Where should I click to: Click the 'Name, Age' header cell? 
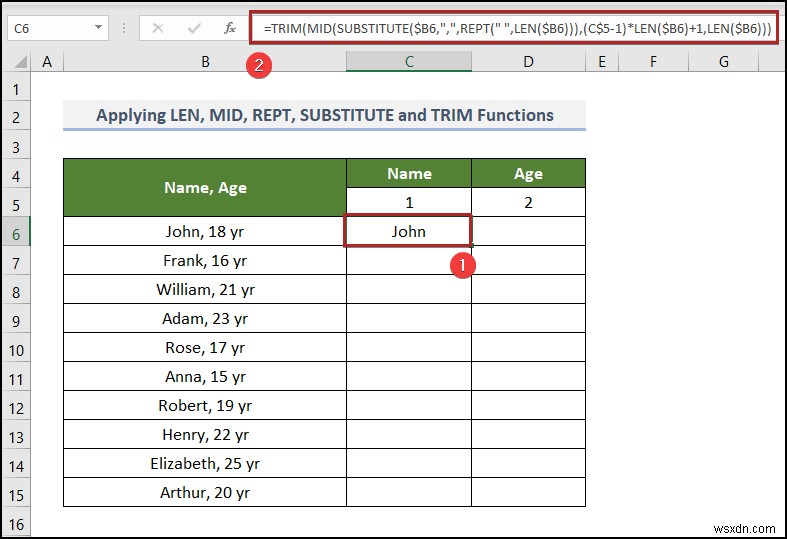point(205,188)
